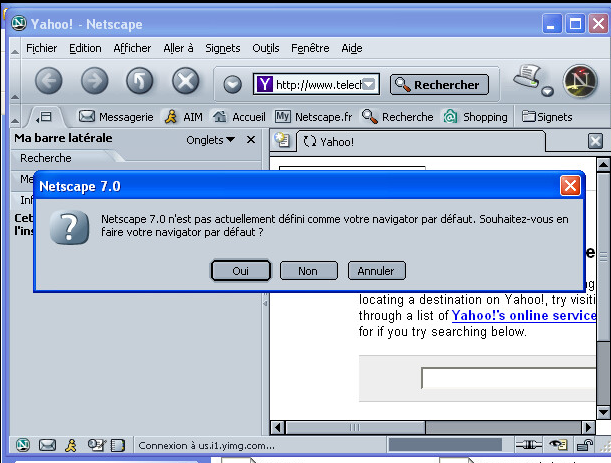Image resolution: width=611 pixels, height=463 pixels.
Task: Open the Fichier menu
Action: [41, 48]
